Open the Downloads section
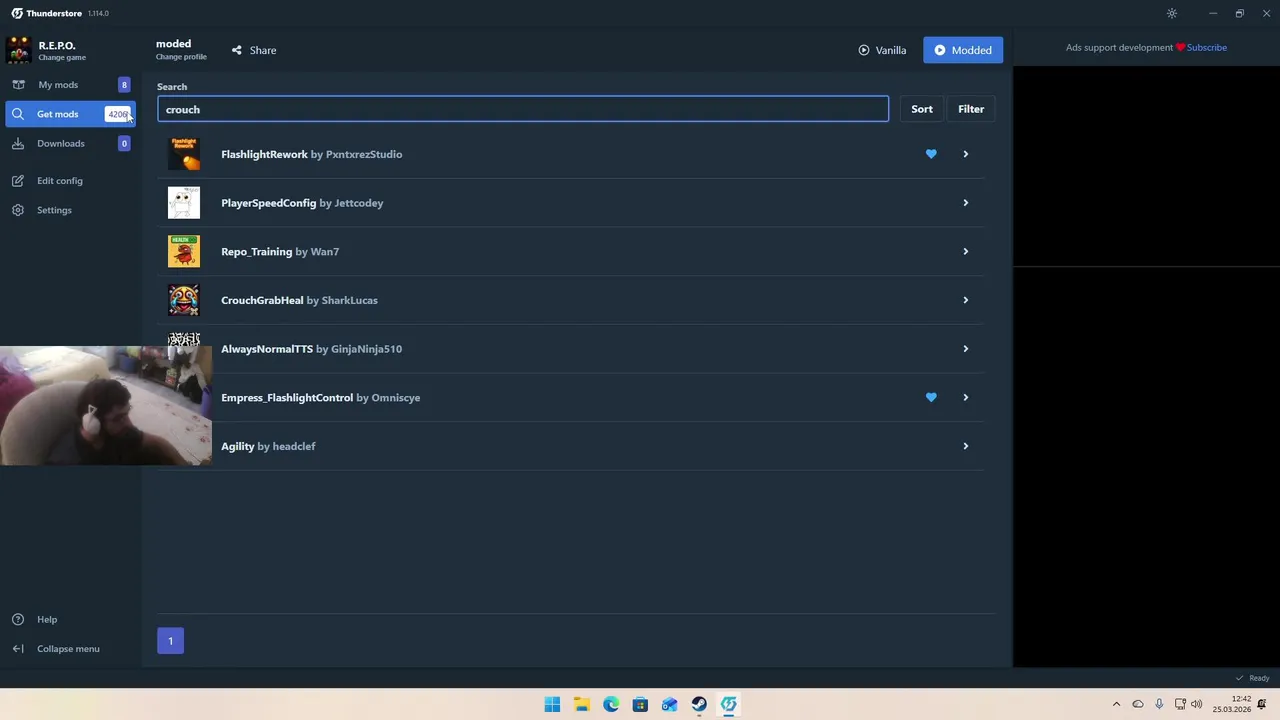 70,143
